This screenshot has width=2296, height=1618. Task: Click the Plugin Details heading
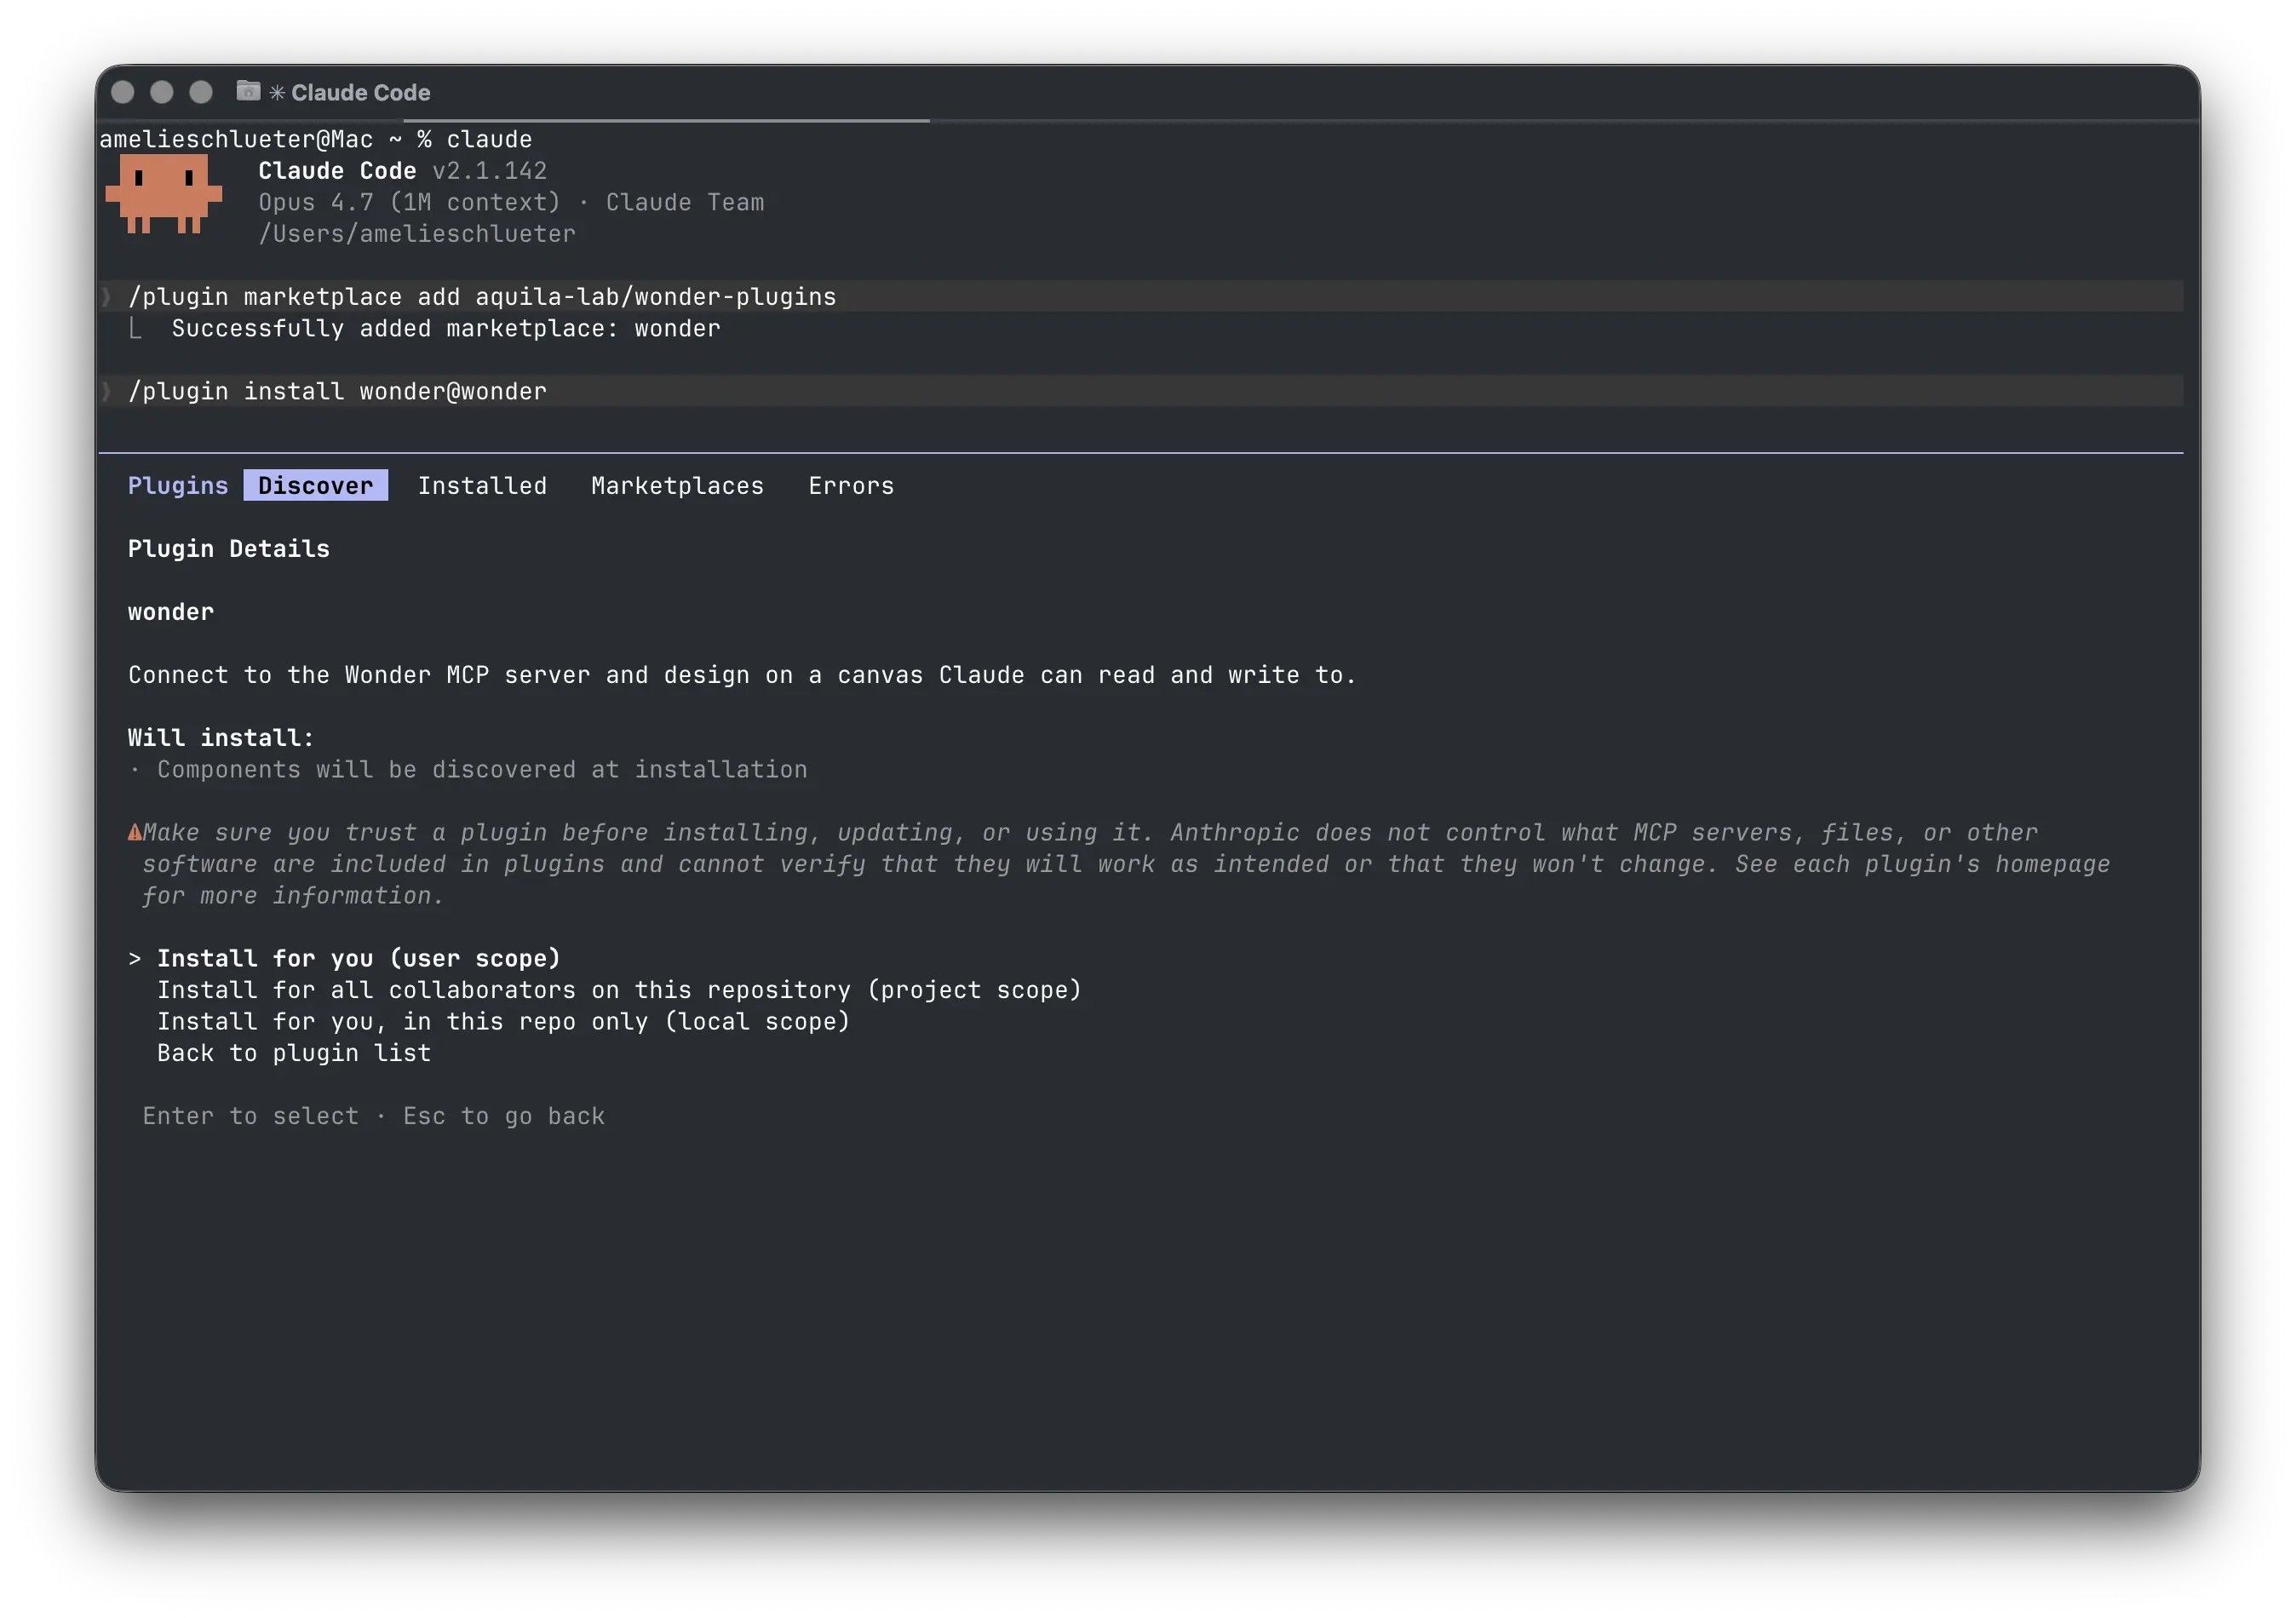click(x=229, y=548)
